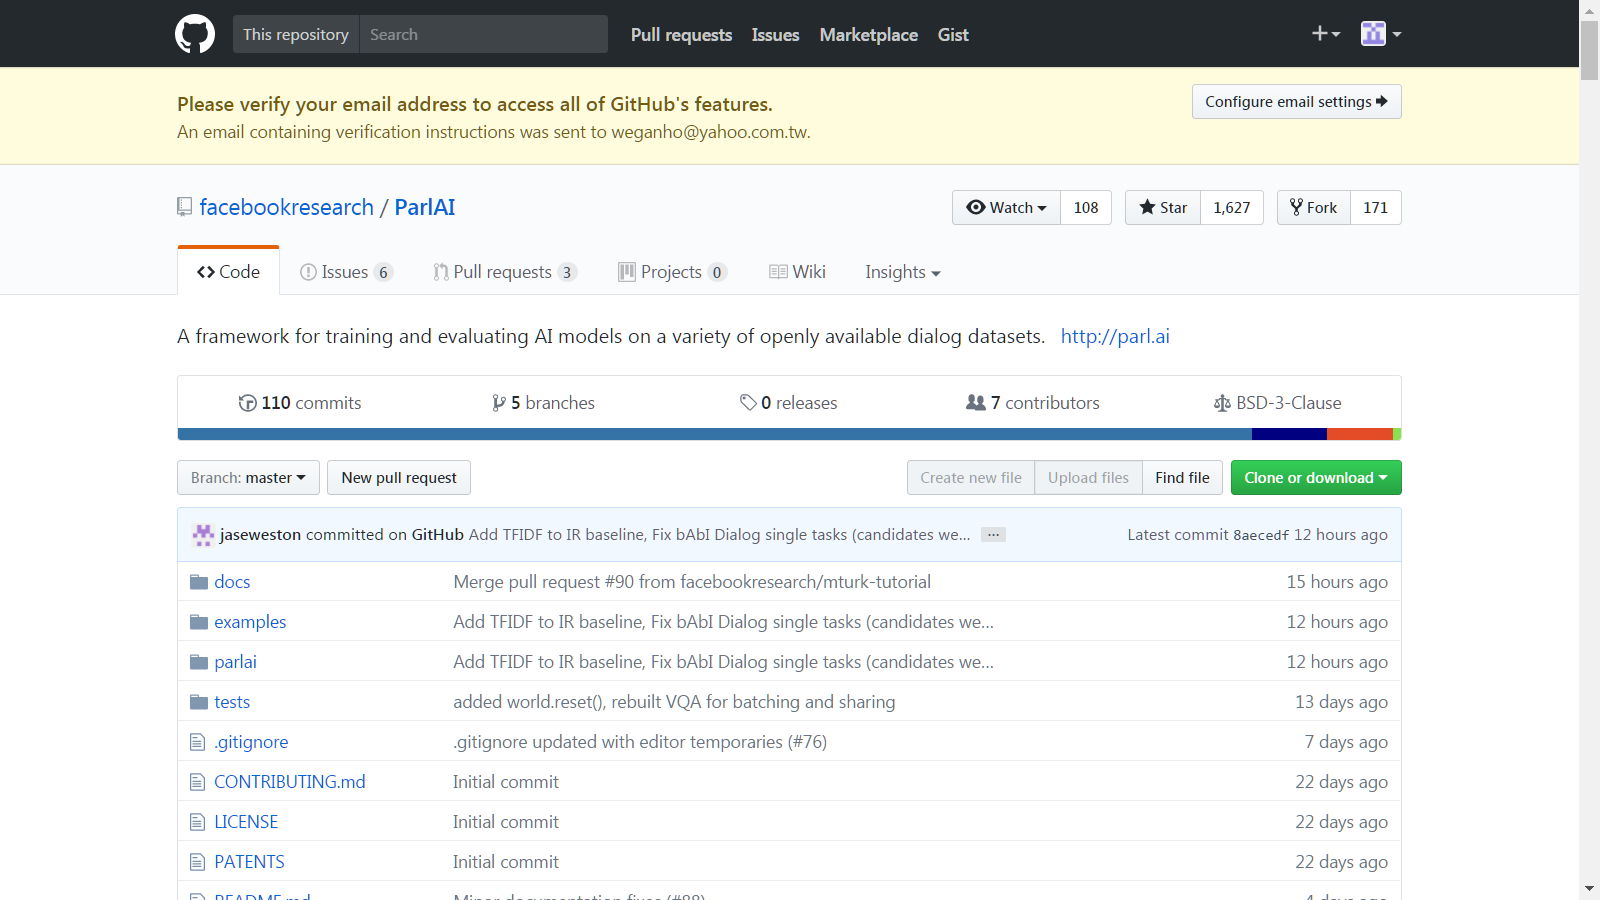Image resolution: width=1600 pixels, height=900 pixels.
Task: Click the license scale icon
Action: click(x=1222, y=403)
